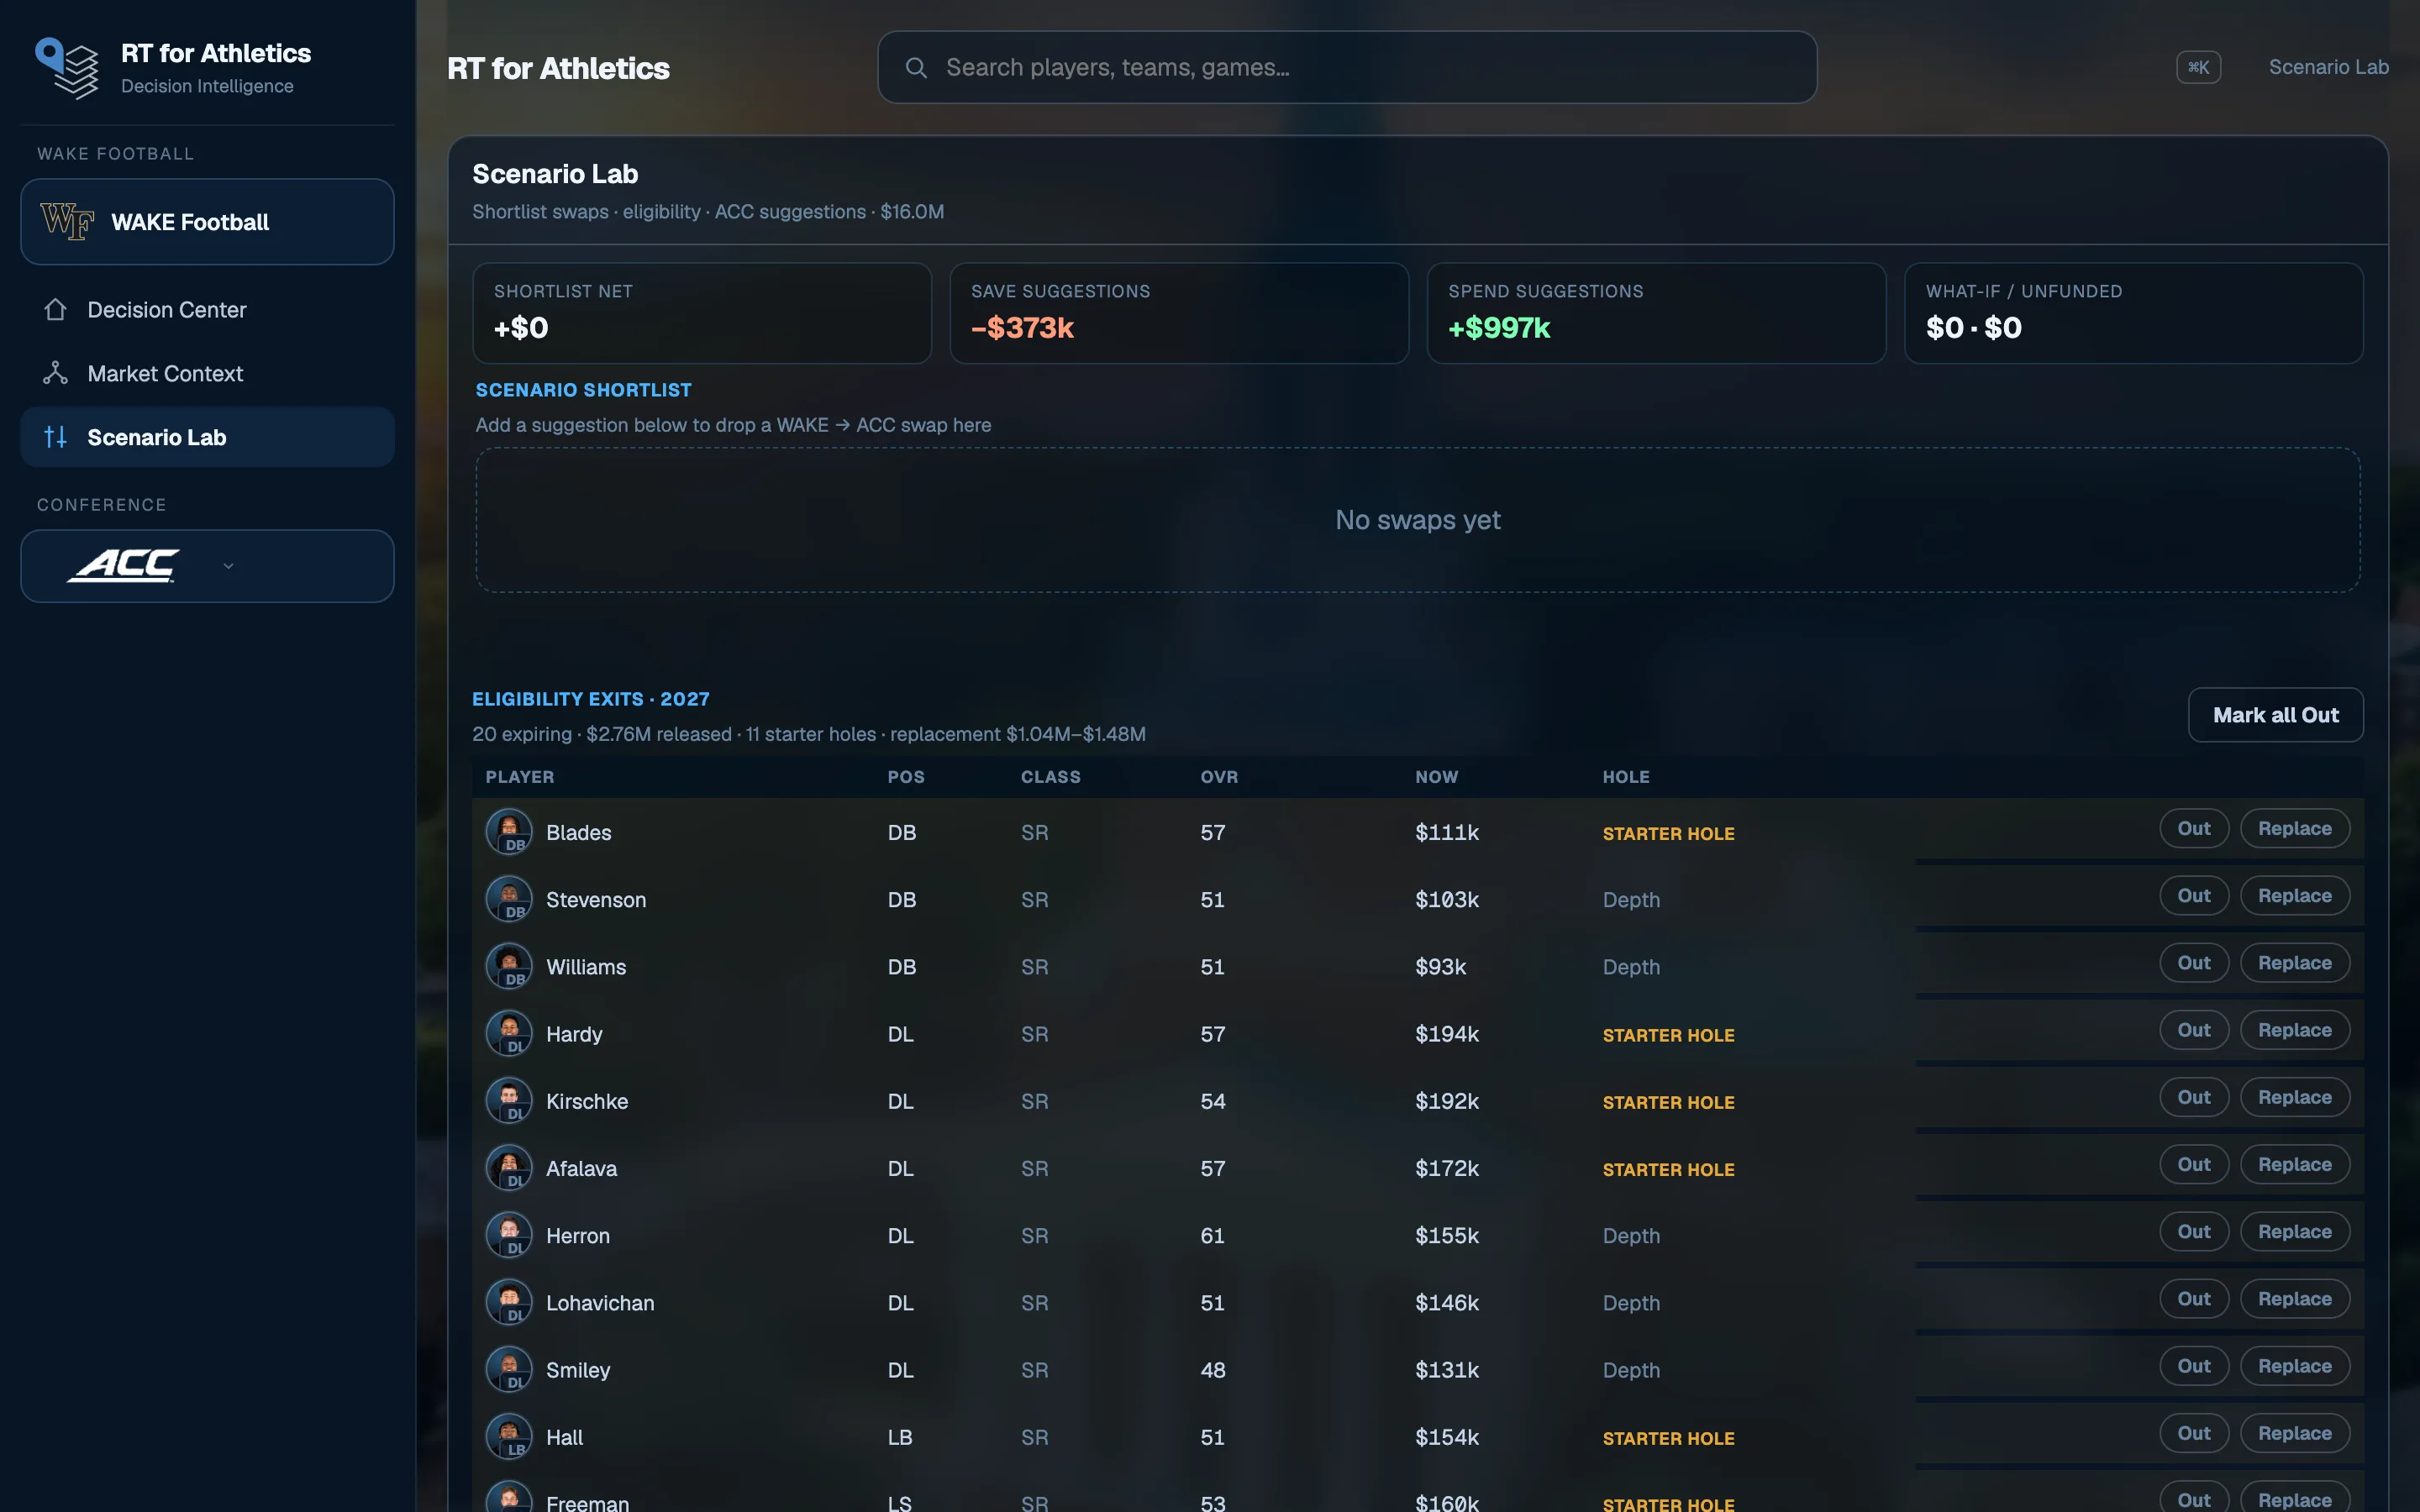
Task: Click Hall player avatar
Action: (509, 1437)
